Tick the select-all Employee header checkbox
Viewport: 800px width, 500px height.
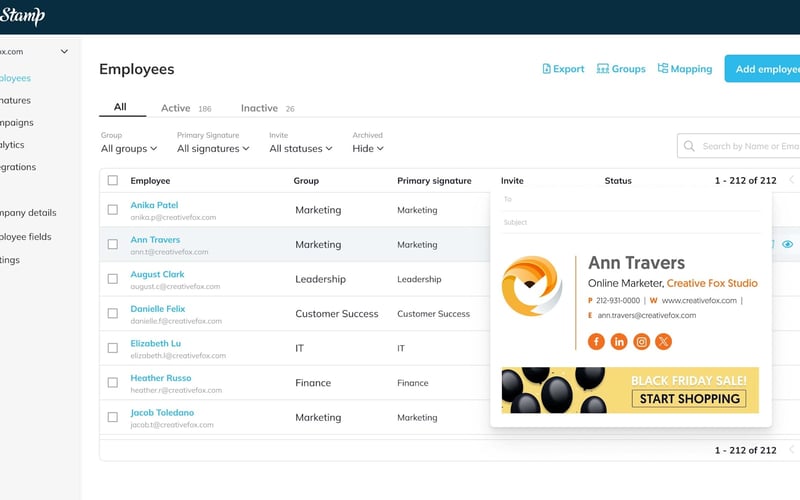(113, 180)
